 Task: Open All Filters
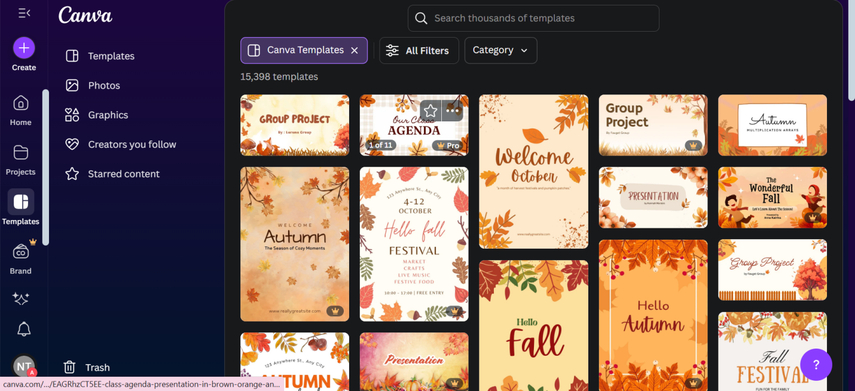point(419,51)
